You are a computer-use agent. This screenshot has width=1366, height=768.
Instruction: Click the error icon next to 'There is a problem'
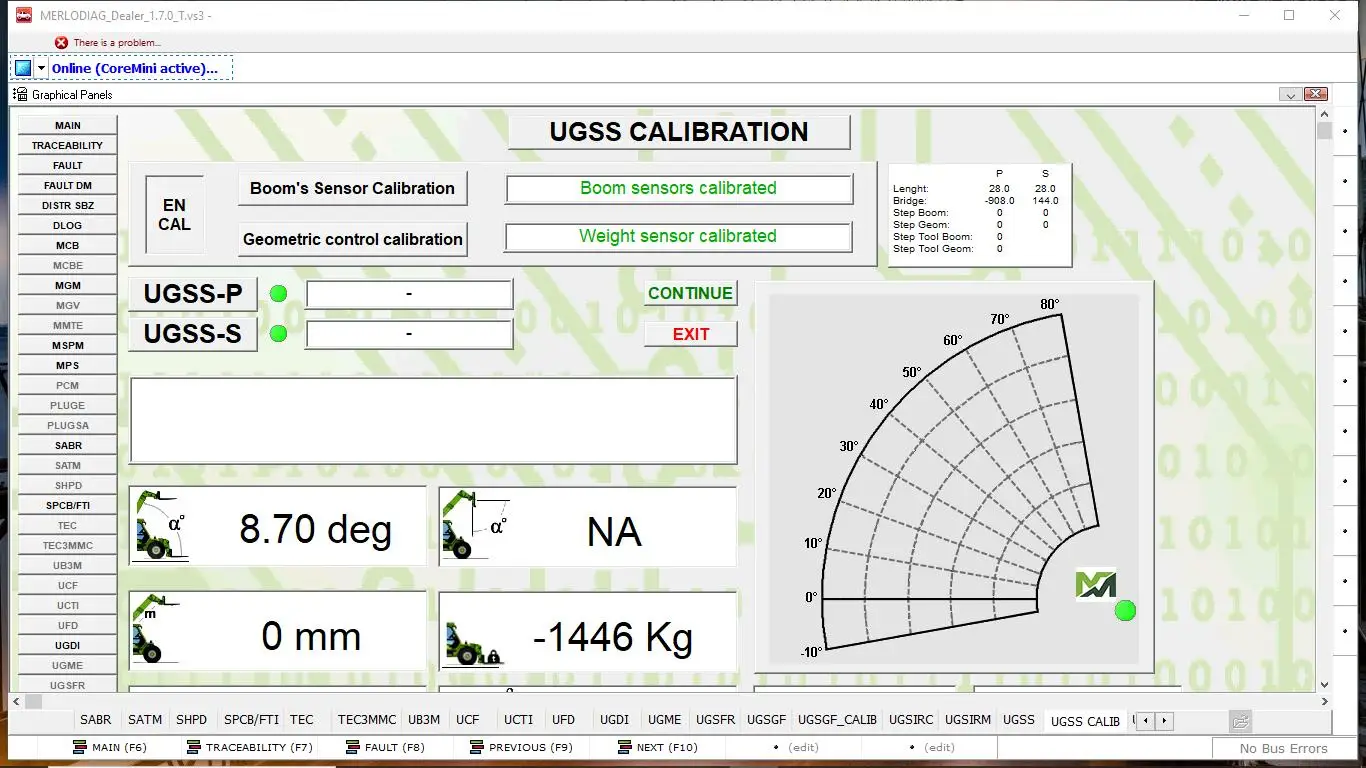[x=62, y=42]
